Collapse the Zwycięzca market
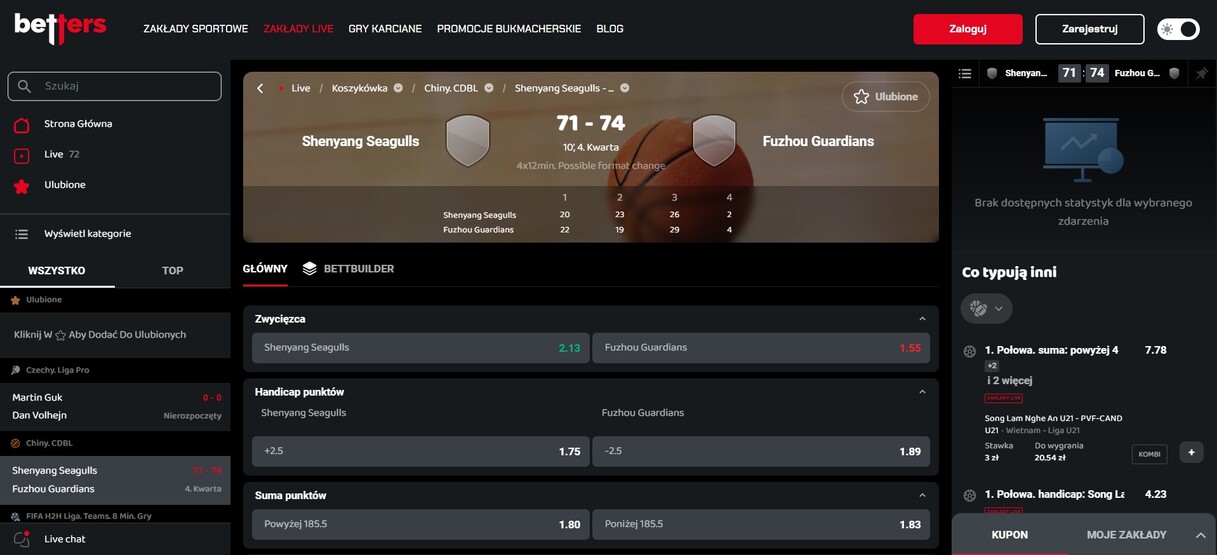Image resolution: width=1217 pixels, height=555 pixels. (922, 319)
